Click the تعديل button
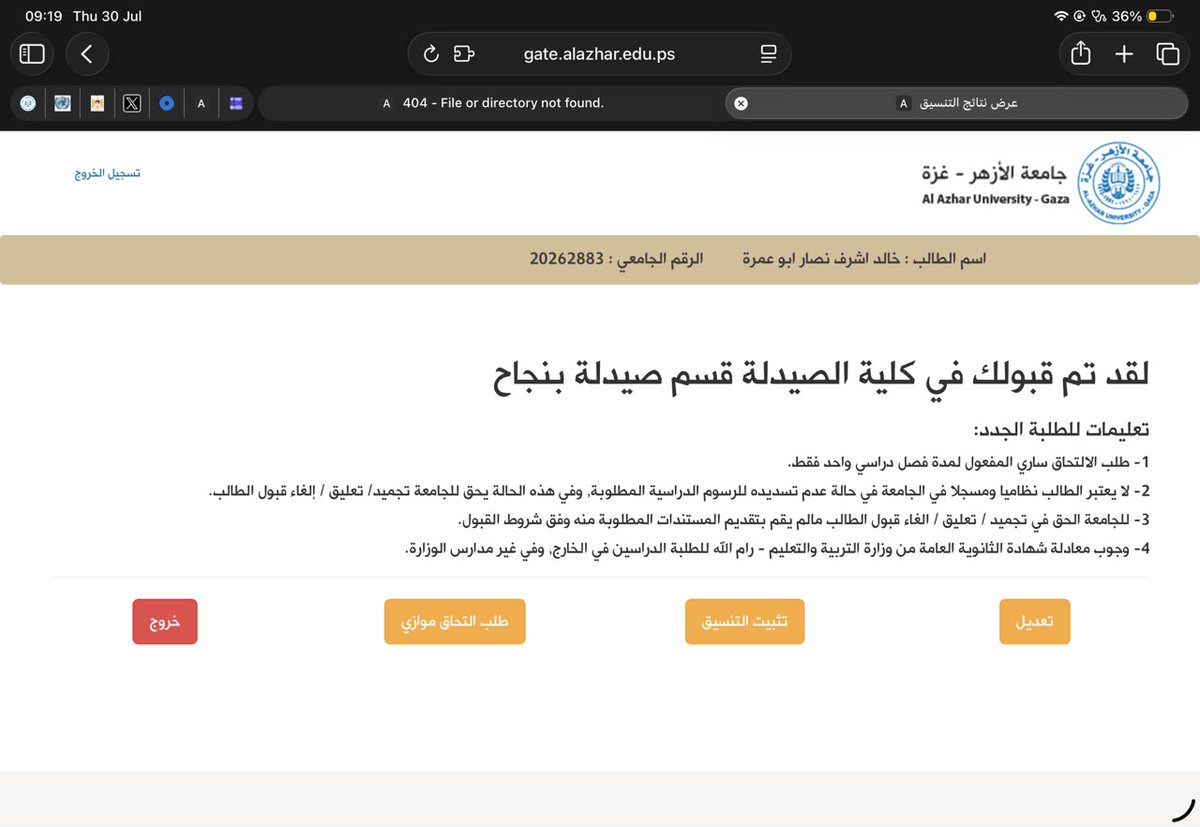This screenshot has width=1200, height=827. pyautogui.click(x=1035, y=621)
